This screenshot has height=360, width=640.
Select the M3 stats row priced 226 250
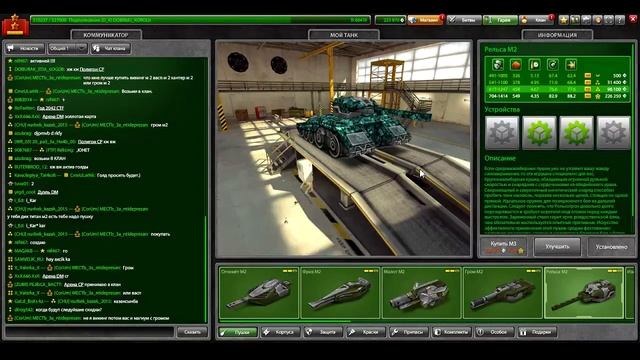click(557, 96)
